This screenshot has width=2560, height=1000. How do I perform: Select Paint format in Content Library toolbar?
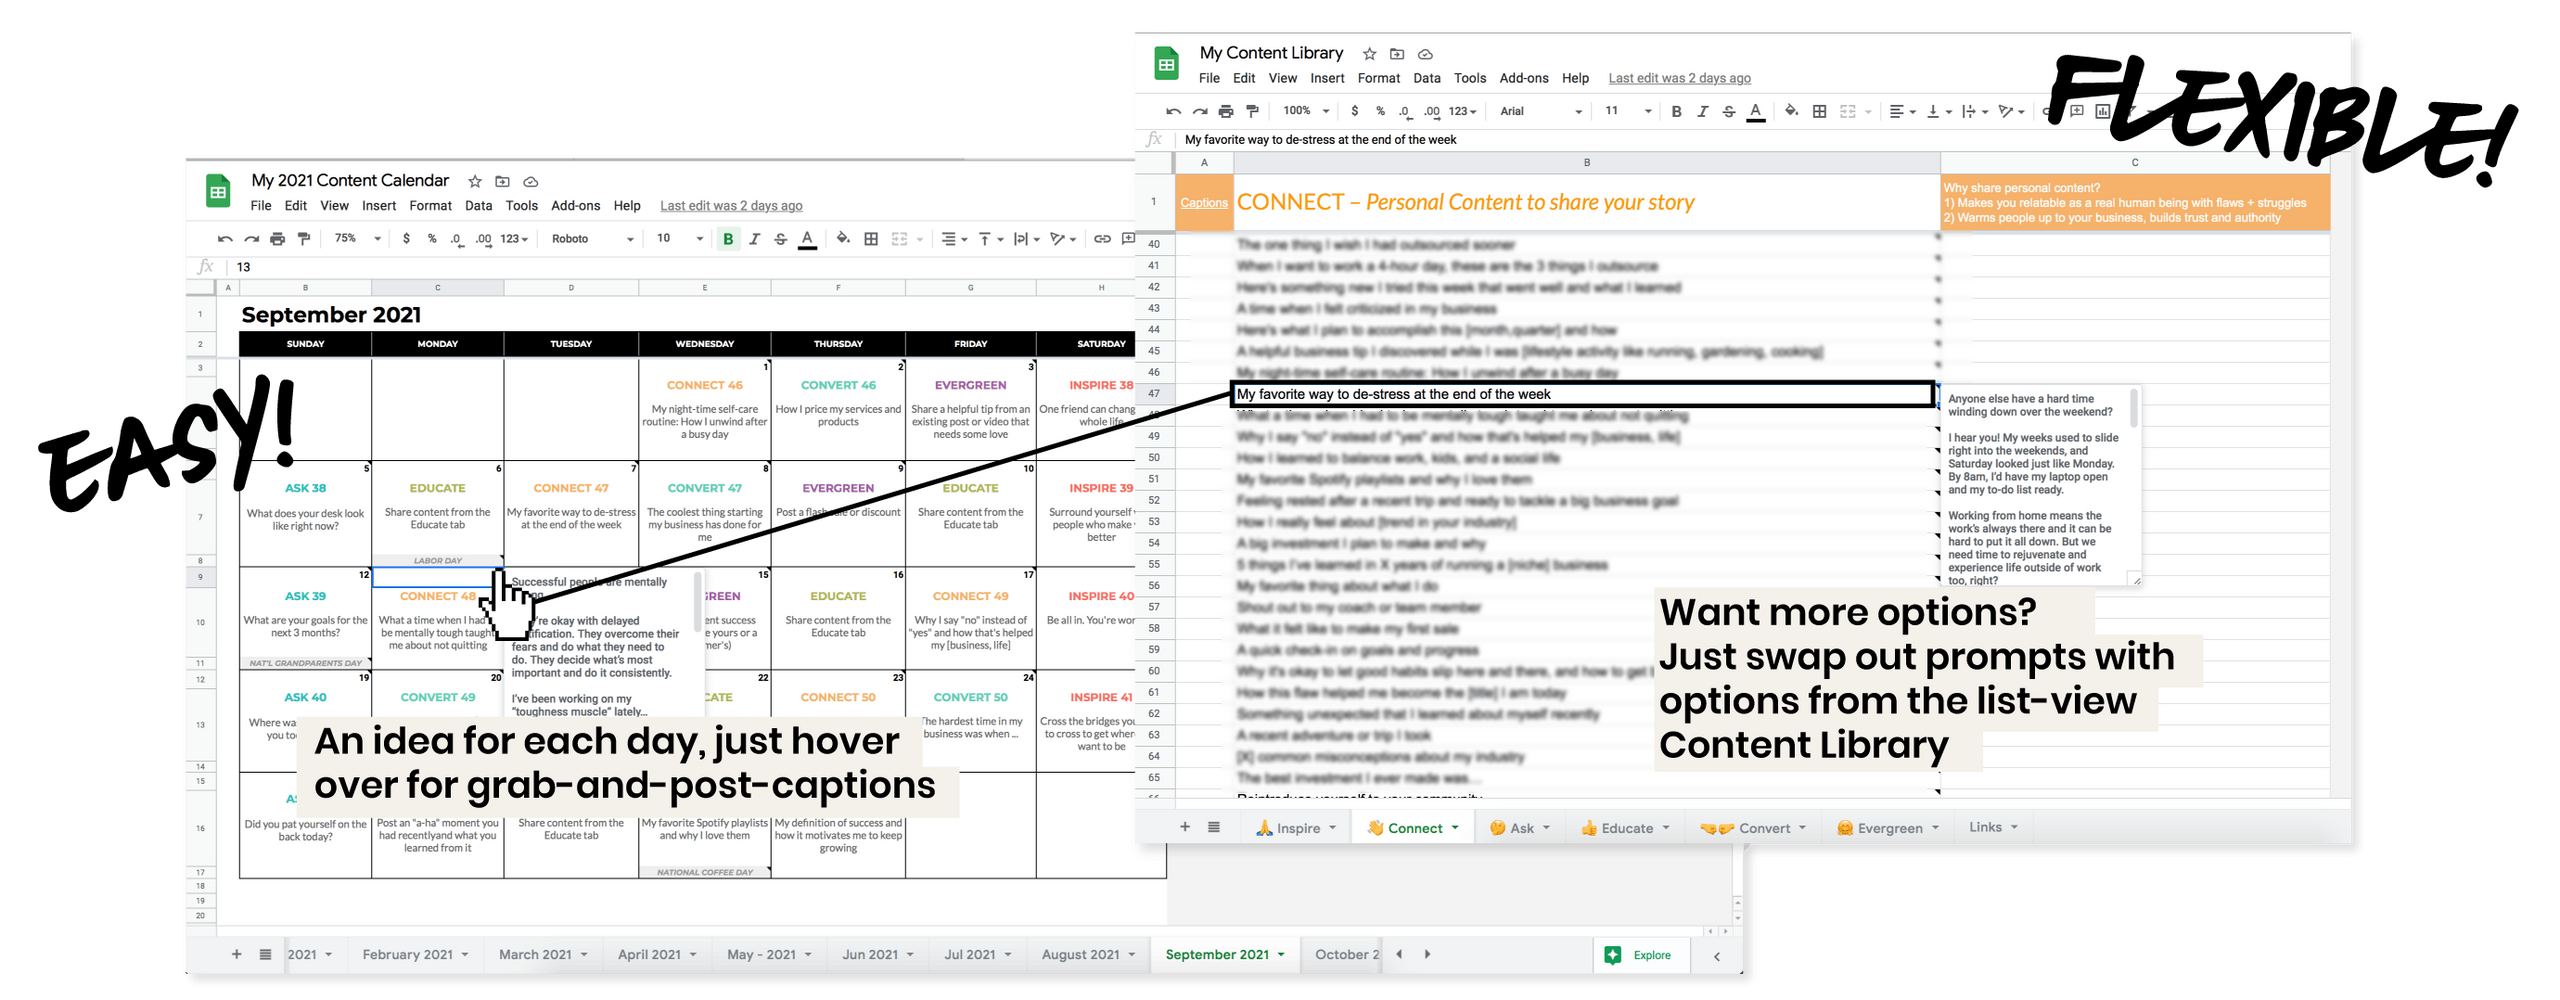coord(1252,112)
